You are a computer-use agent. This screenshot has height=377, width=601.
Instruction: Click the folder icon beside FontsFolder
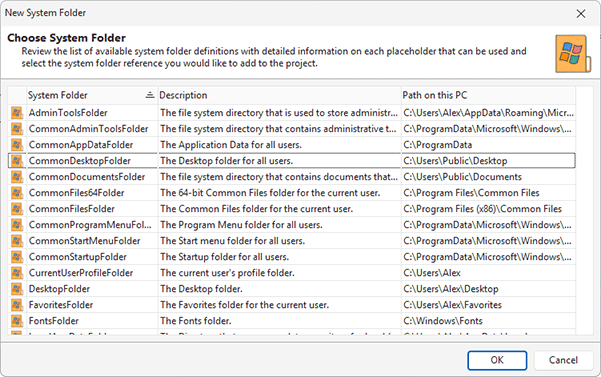point(17,321)
